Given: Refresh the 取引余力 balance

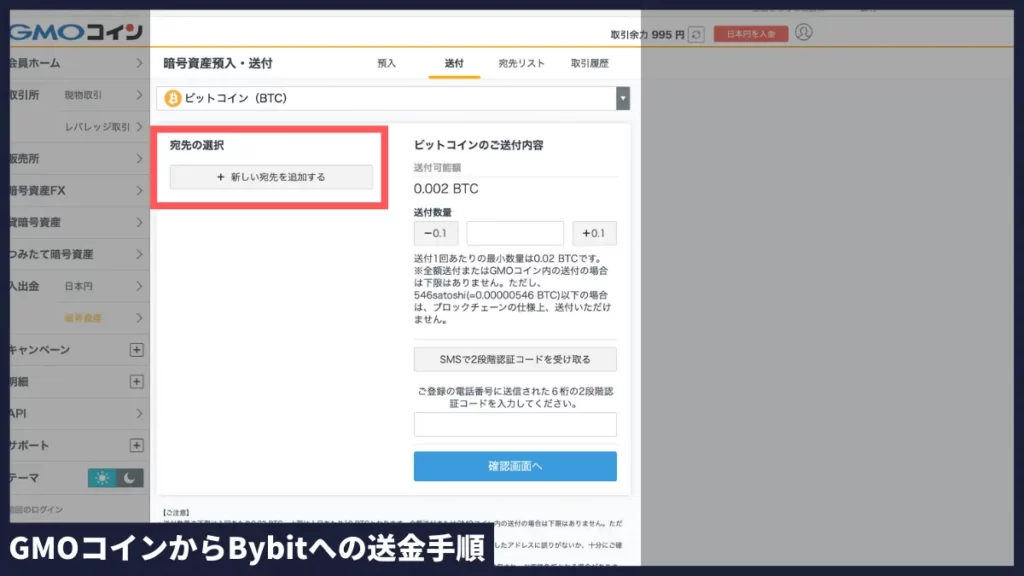Looking at the screenshot, I should 696,34.
